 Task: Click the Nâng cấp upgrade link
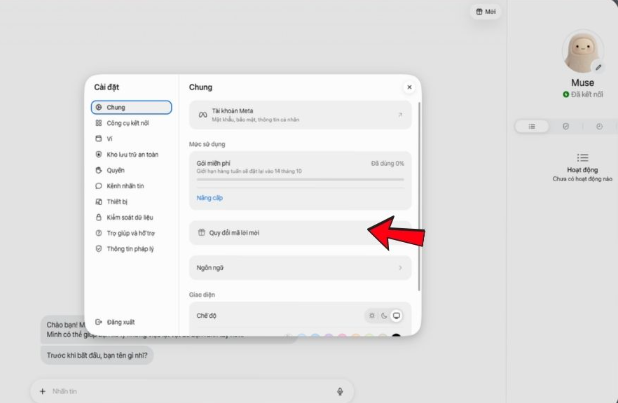point(210,198)
